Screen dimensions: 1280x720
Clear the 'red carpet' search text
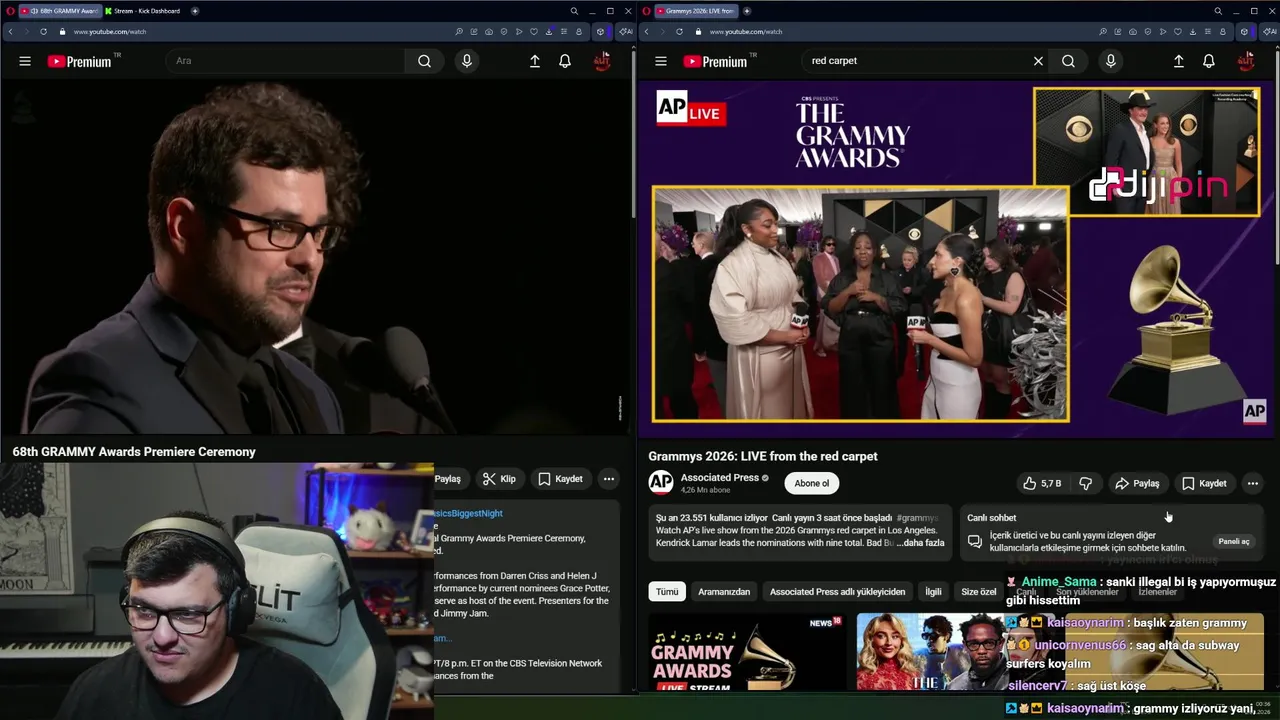click(1038, 61)
